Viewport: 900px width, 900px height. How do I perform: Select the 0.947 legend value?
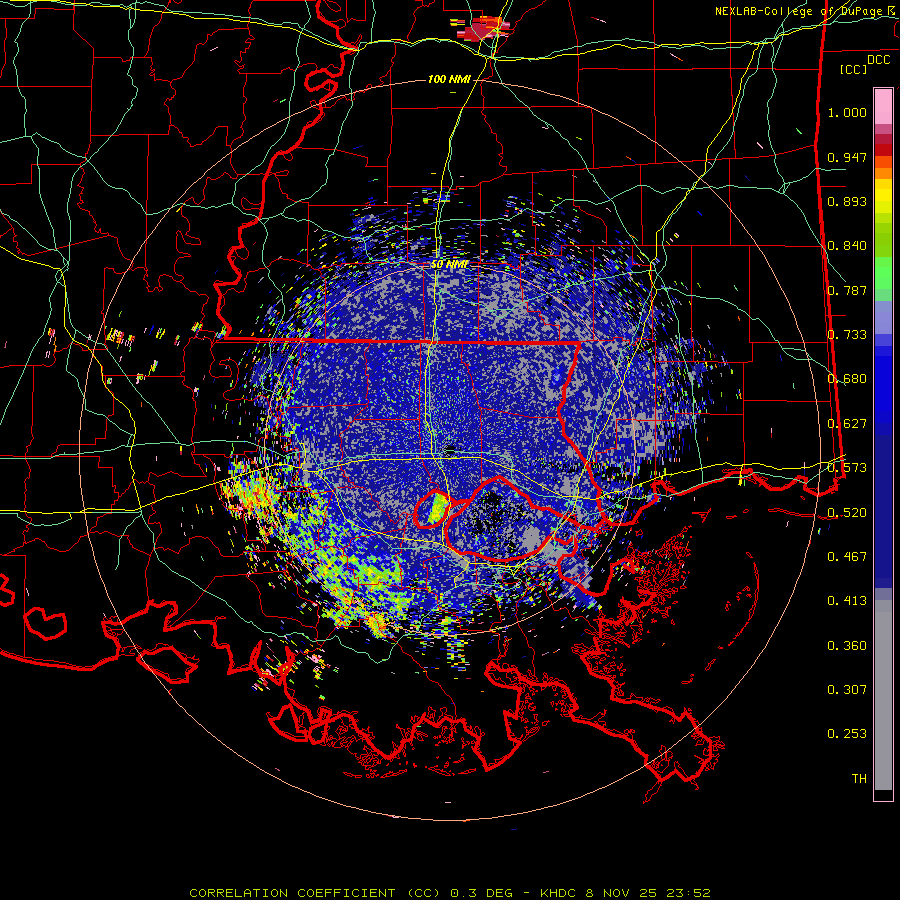847,157
